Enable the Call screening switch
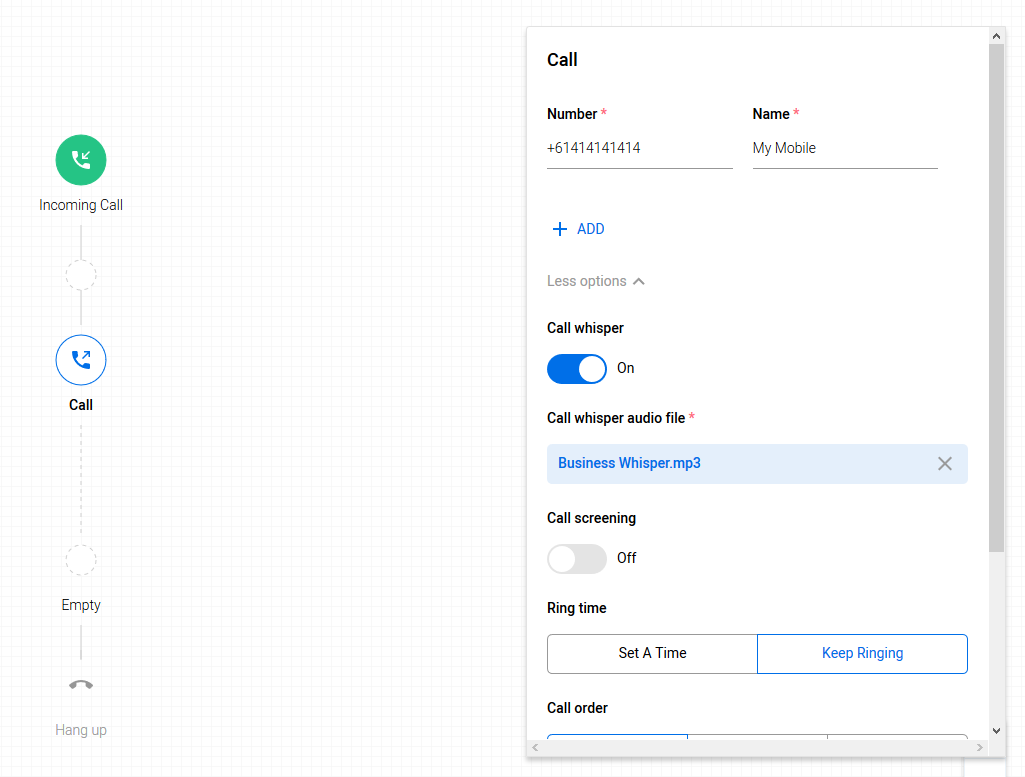This screenshot has width=1025, height=777. pos(577,558)
